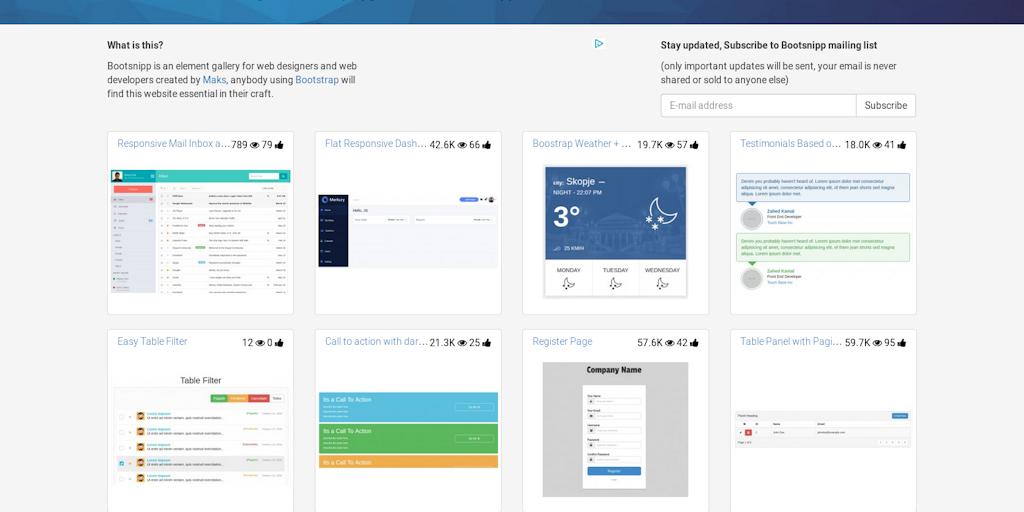This screenshot has height=512, width=1024.
Task: Open Responsive Mail Inbox snippet title
Action: pos(174,144)
